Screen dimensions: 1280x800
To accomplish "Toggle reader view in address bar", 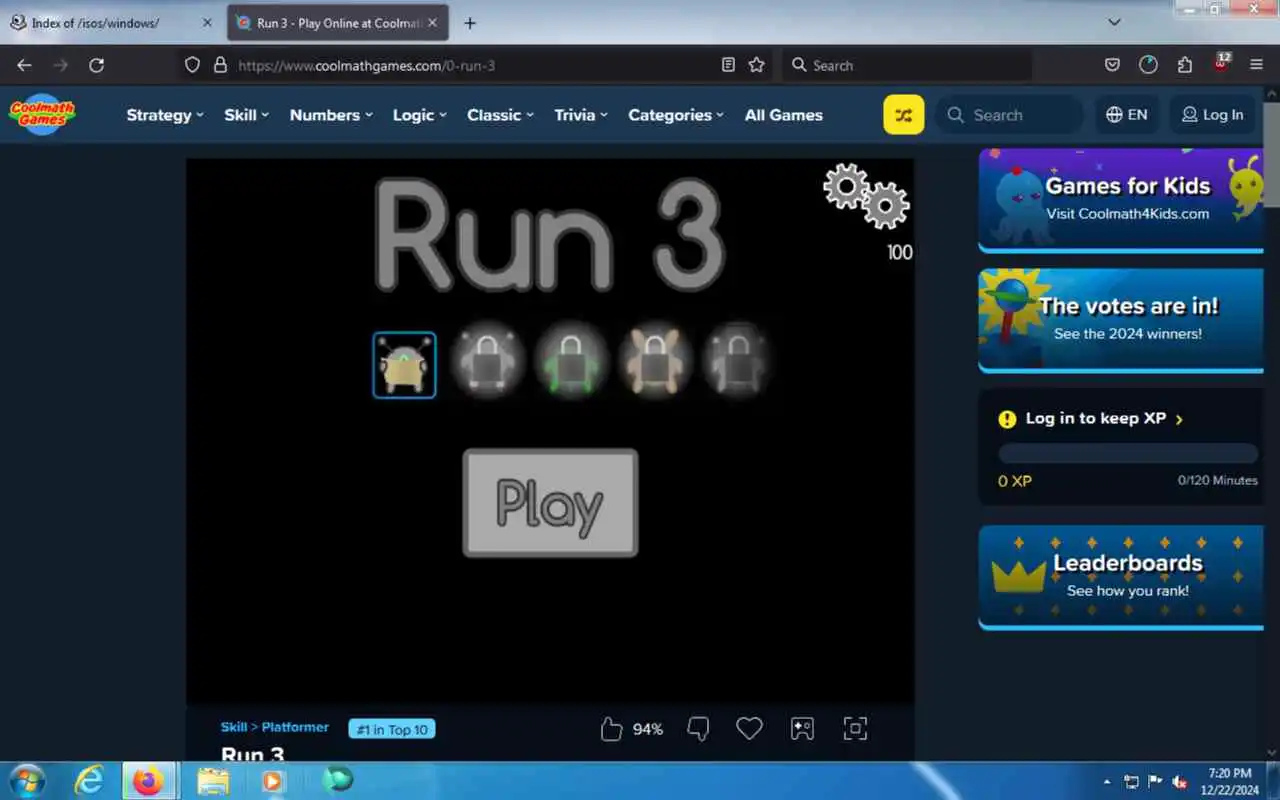I will pos(728,65).
